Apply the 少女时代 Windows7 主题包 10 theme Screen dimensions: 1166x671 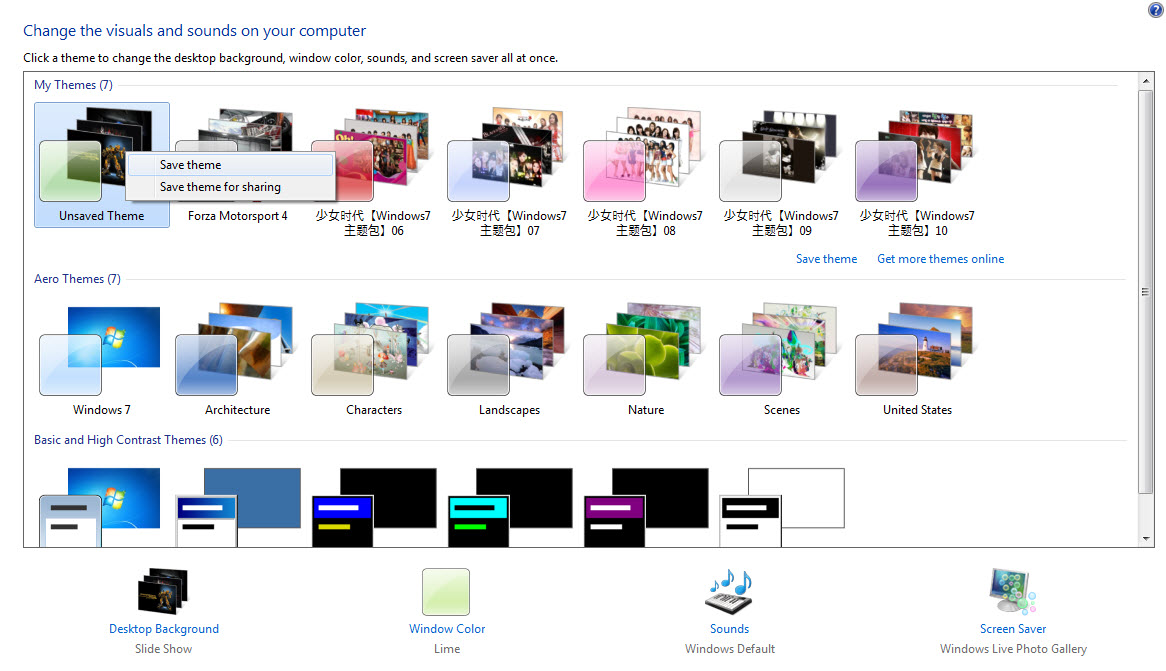click(917, 172)
